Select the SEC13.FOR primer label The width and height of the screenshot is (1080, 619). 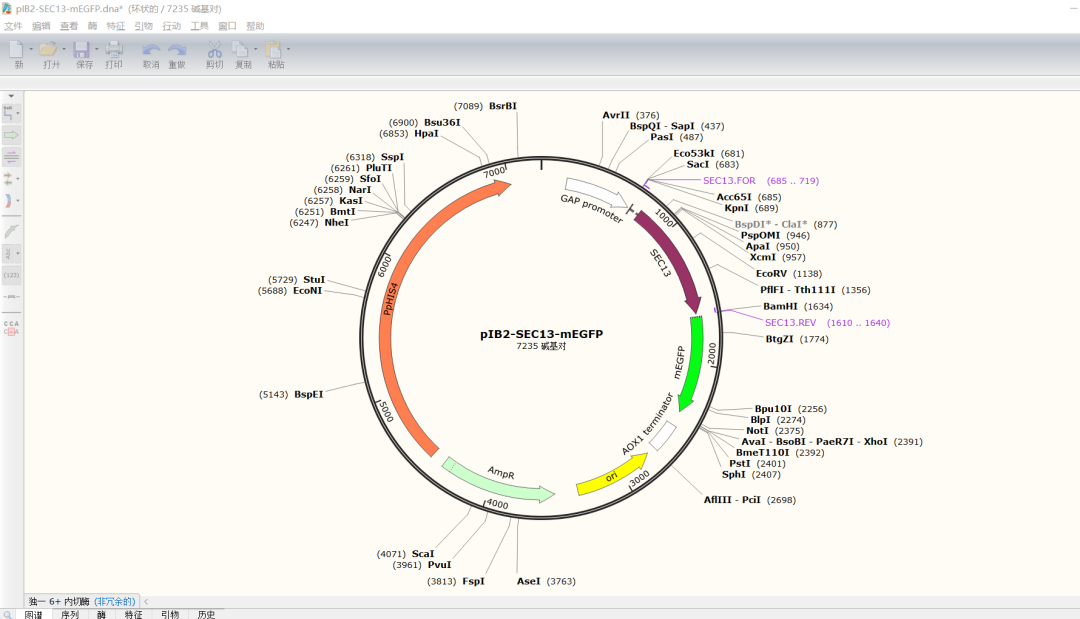tap(729, 180)
